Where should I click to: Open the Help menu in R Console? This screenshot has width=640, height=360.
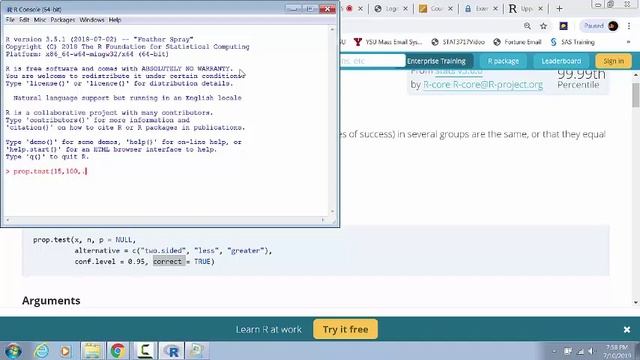tap(115, 20)
